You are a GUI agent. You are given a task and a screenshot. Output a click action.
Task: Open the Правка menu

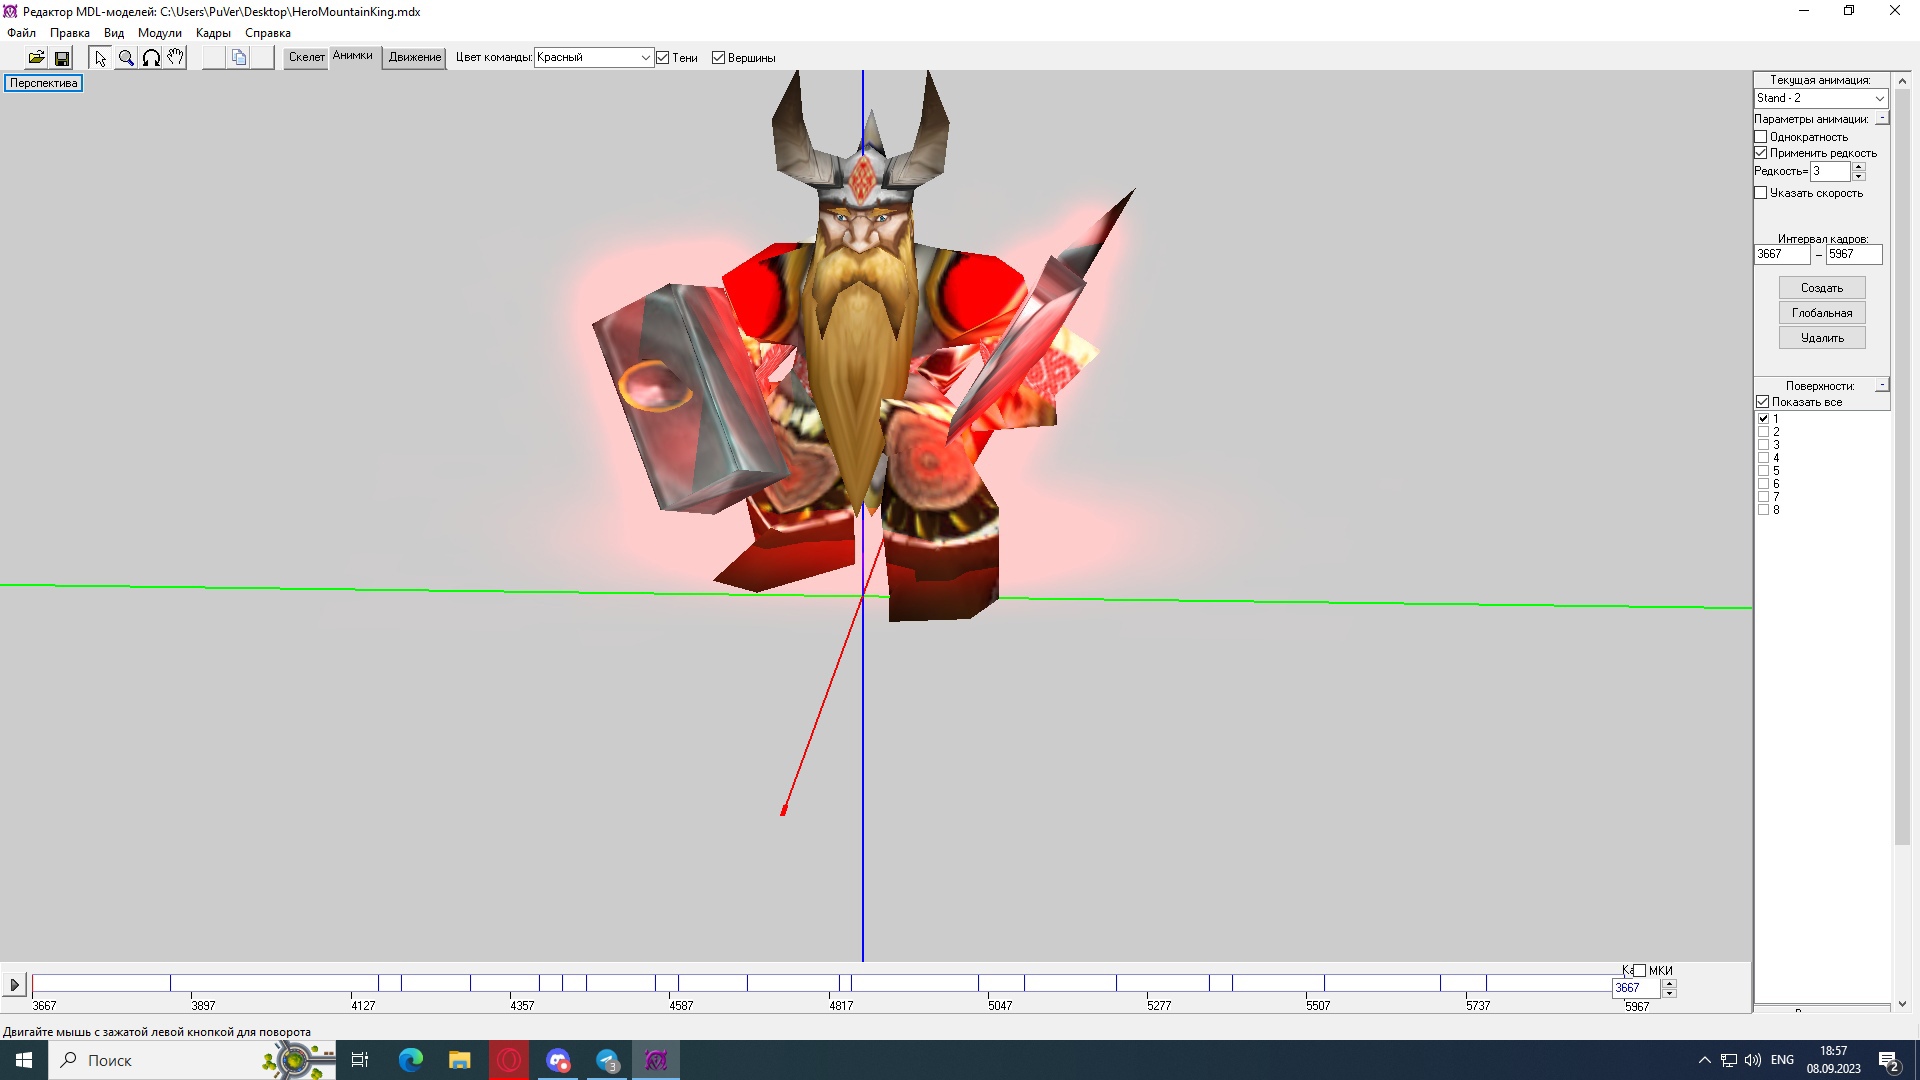[70, 33]
